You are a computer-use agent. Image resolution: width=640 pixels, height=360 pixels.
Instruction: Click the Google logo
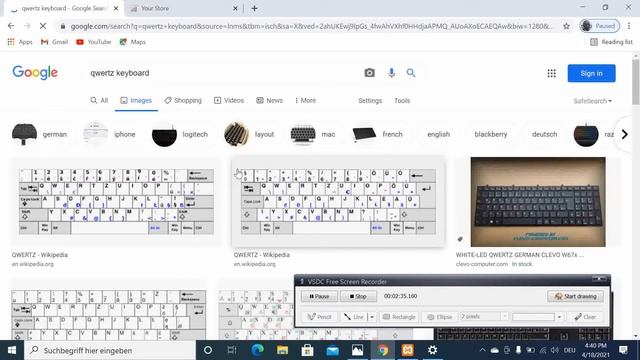click(35, 73)
